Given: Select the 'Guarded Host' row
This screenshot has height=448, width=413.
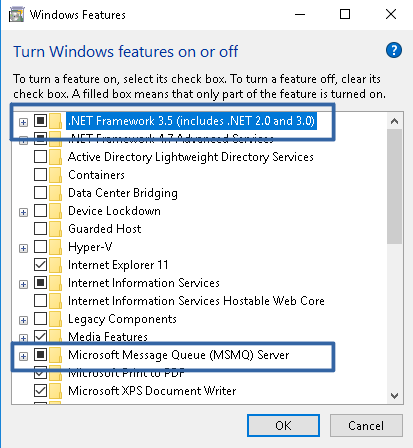Looking at the screenshot, I should [105, 229].
